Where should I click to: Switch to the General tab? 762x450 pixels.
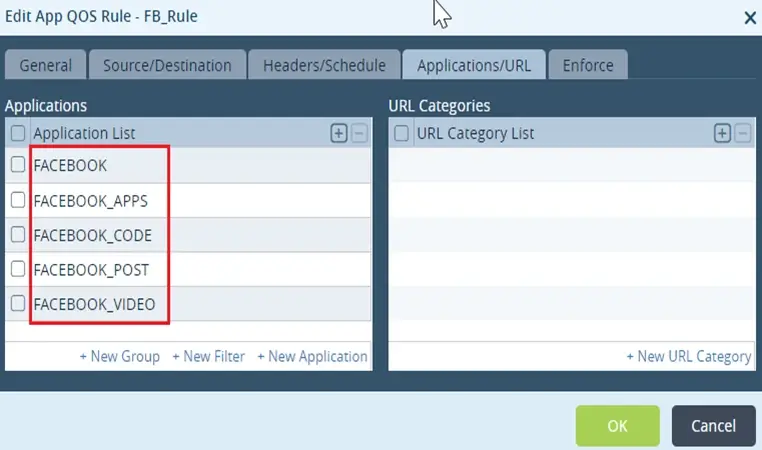[45, 65]
